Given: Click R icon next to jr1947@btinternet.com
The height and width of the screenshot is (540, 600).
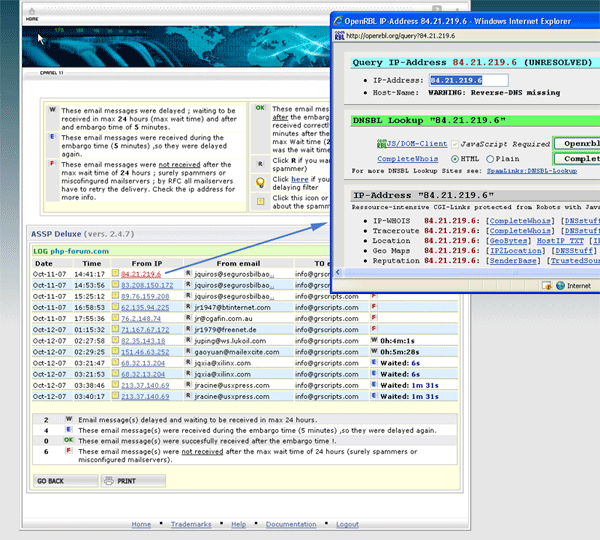Looking at the screenshot, I should (x=188, y=307).
